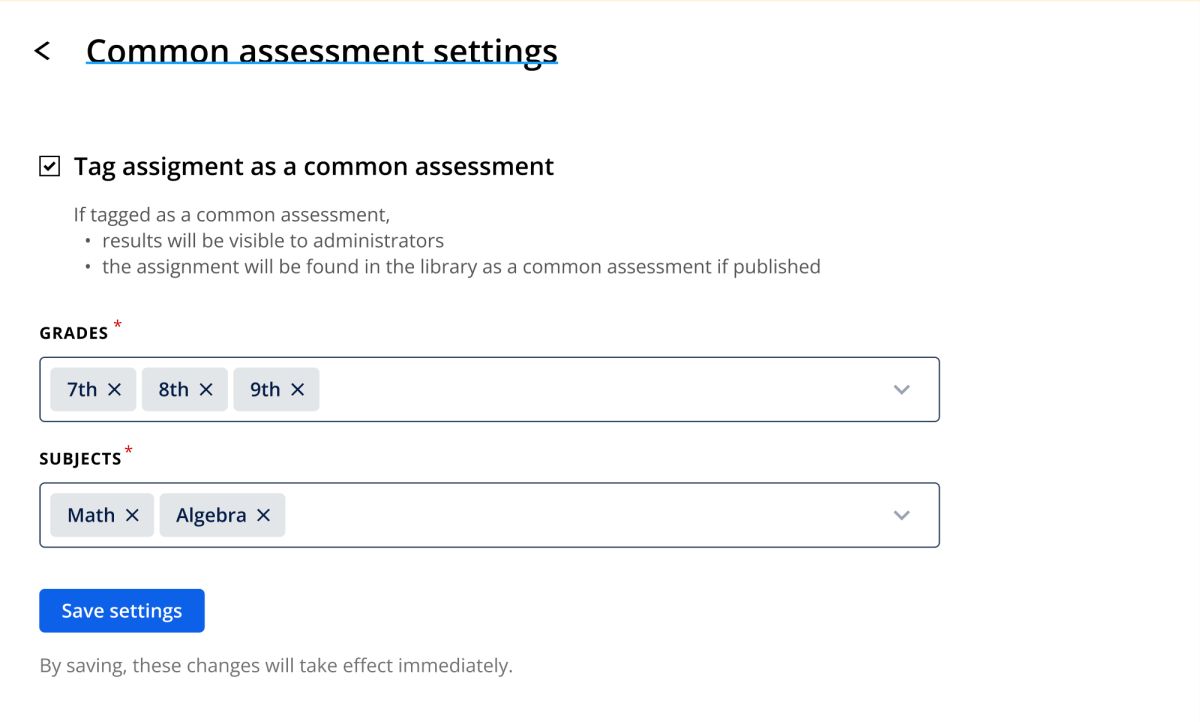Remove the Math subject tag
The width and height of the screenshot is (1200, 722).
click(132, 516)
